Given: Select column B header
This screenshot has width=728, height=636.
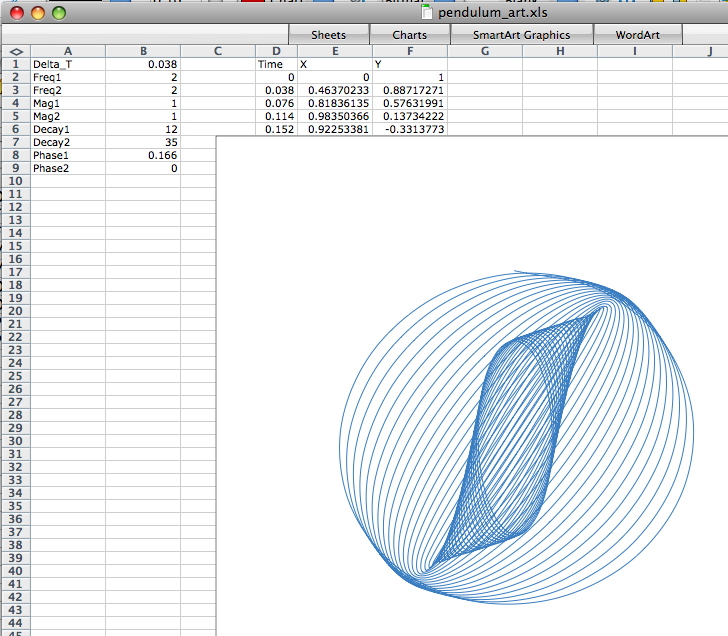Looking at the screenshot, I should point(143,51).
